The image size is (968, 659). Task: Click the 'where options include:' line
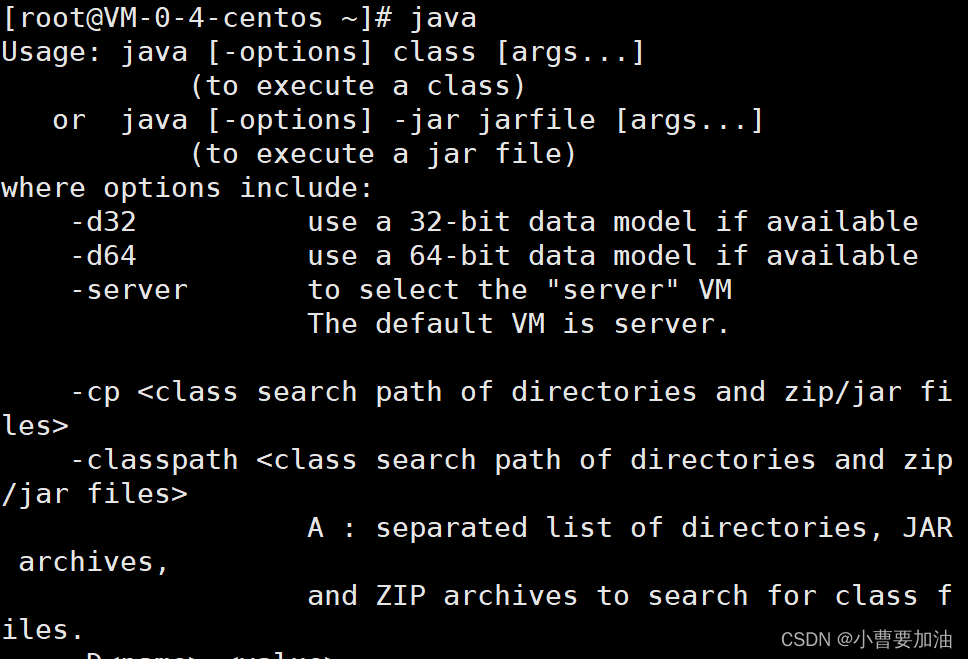(x=187, y=188)
